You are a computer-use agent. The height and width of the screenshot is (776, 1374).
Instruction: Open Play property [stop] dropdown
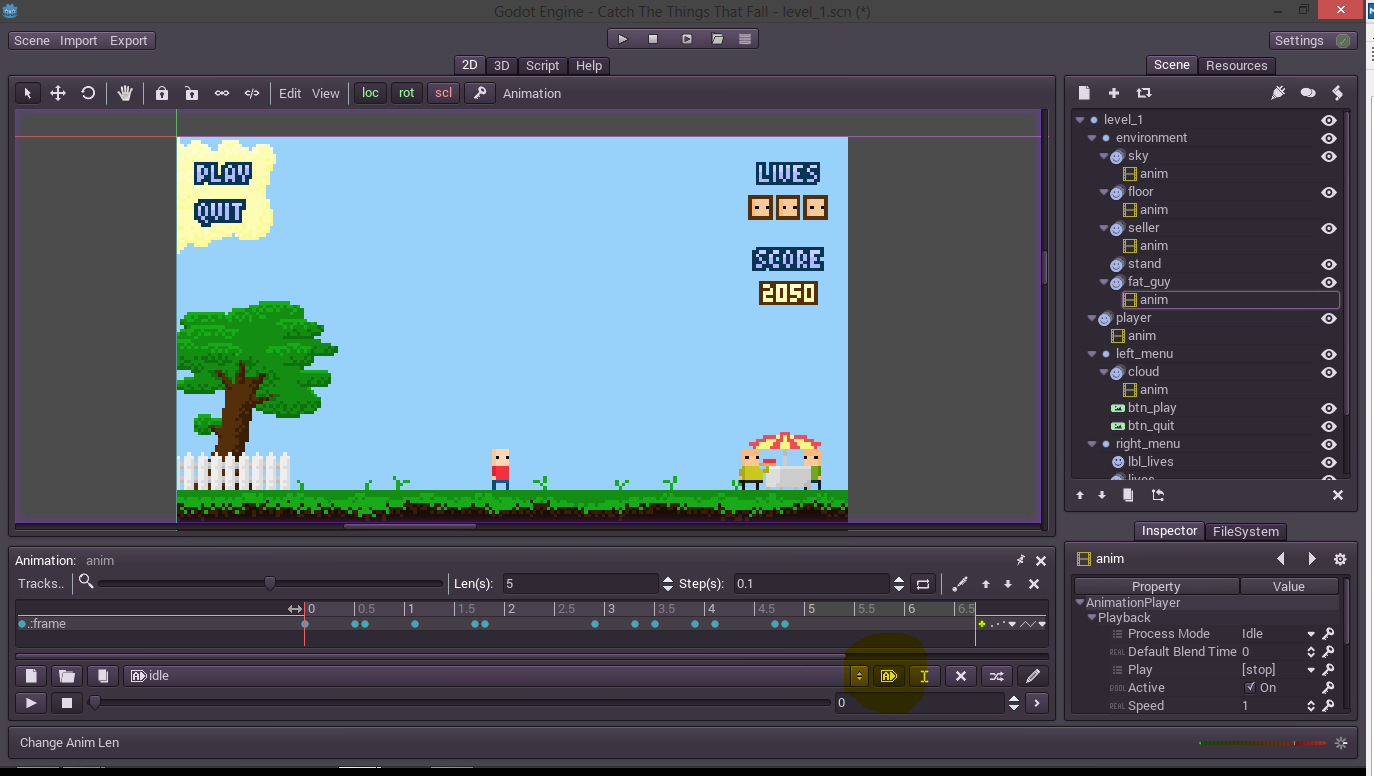[1311, 670]
